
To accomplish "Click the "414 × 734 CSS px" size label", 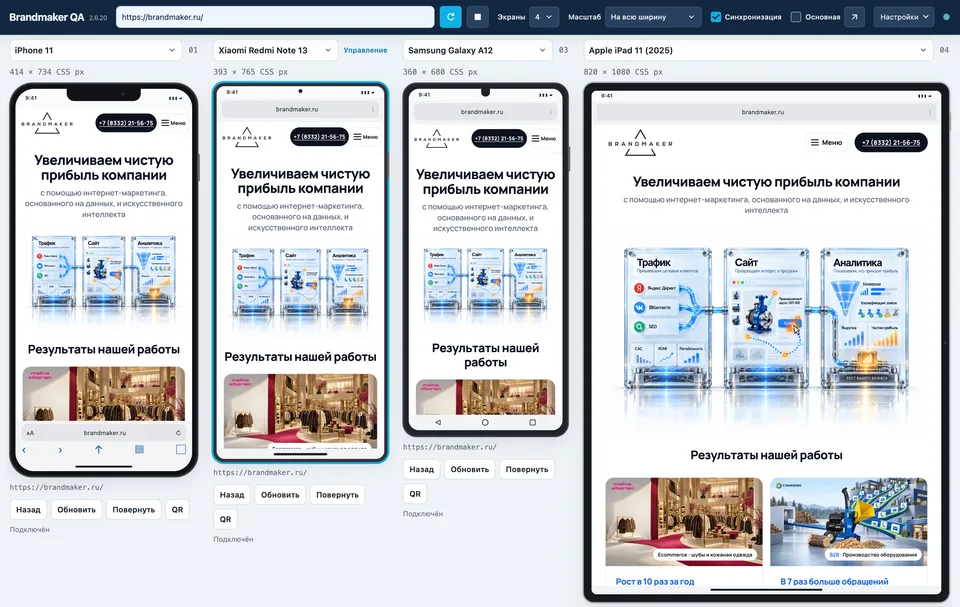I will coord(47,72).
